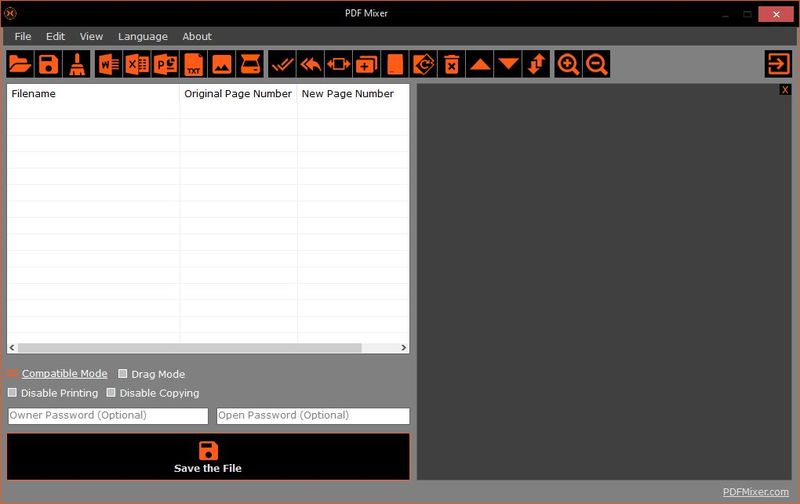Click the exit arrow icon at toolbar right
Image resolution: width=800 pixels, height=504 pixels.
pyautogui.click(x=778, y=64)
